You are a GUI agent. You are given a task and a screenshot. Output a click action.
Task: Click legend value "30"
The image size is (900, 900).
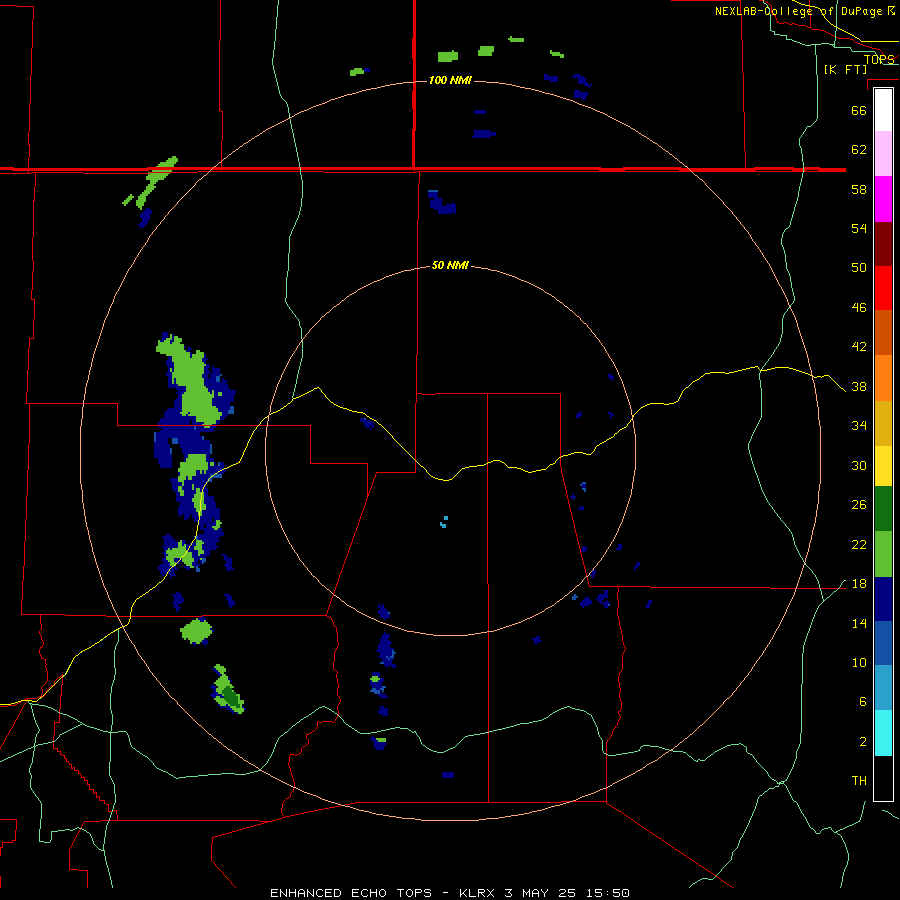coord(859,465)
